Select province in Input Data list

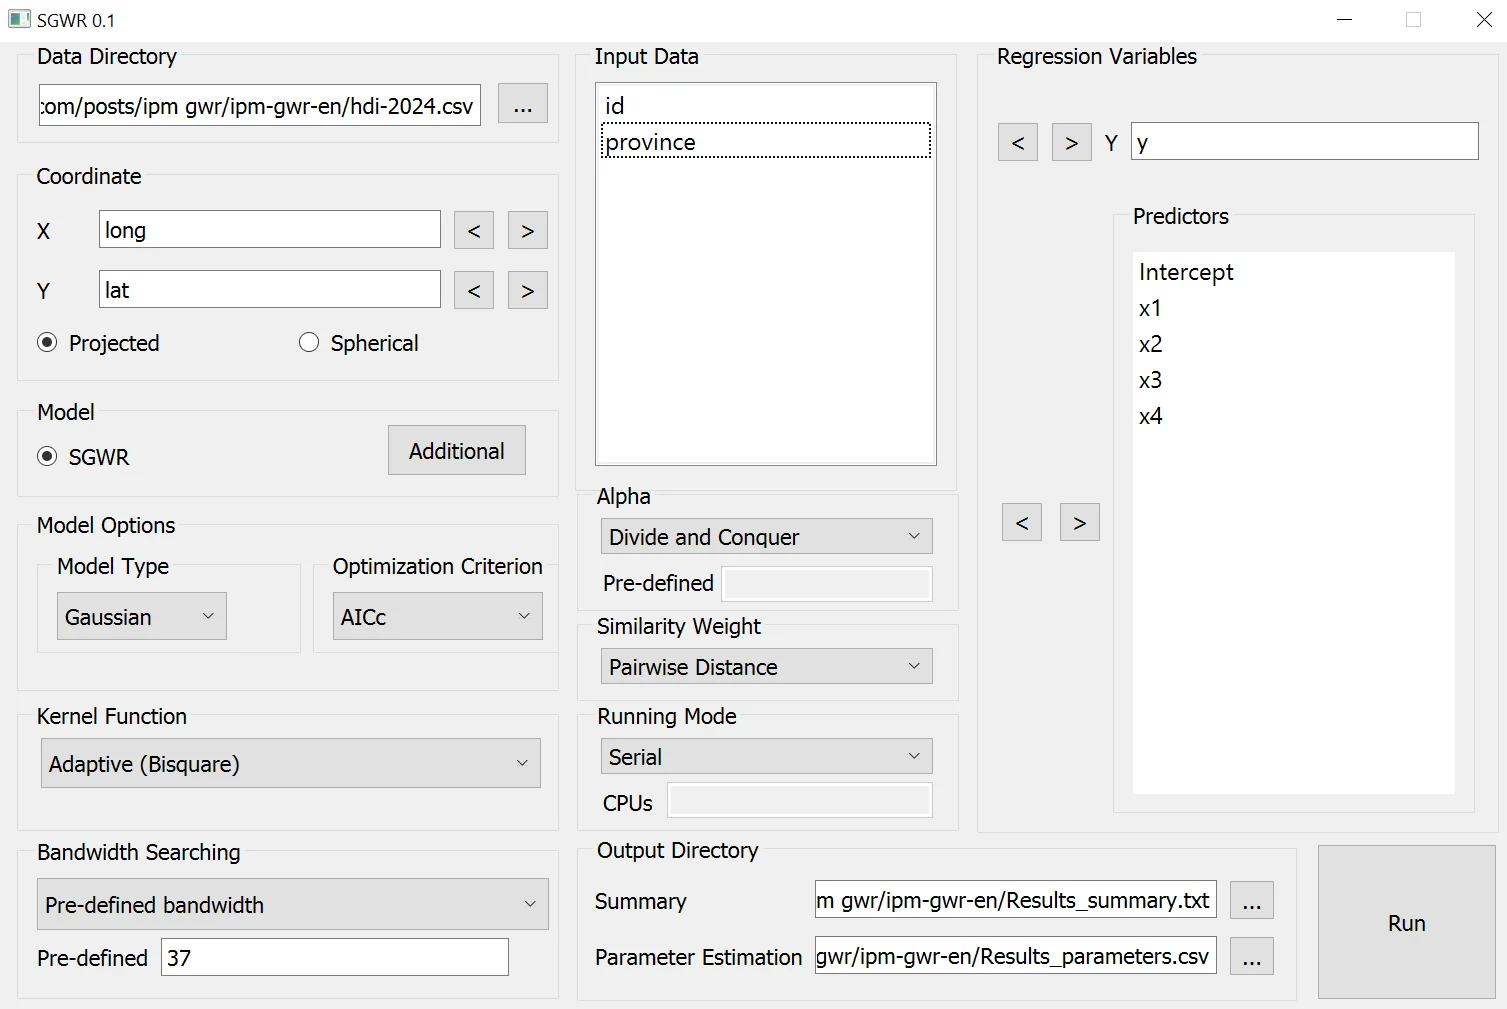point(651,142)
